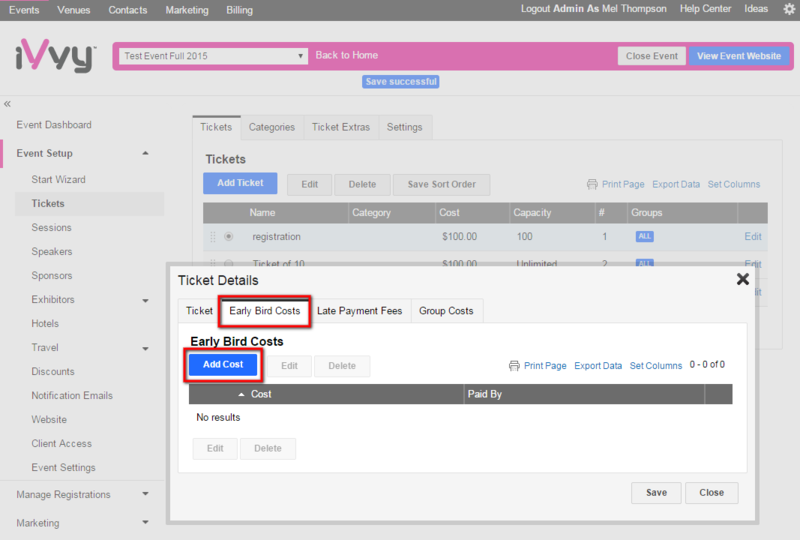The image size is (800, 540).
Task: Click Save Sort Order button
Action: [x=441, y=184]
